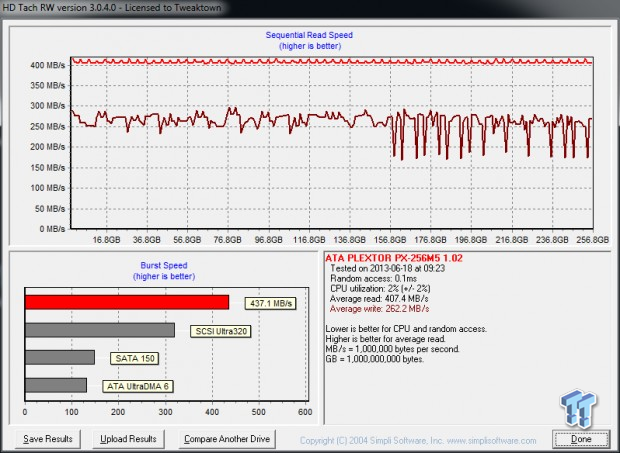The height and width of the screenshot is (453, 620).
Task: Click the 'Lower is better for CPU' note
Action: pyautogui.click(x=406, y=329)
